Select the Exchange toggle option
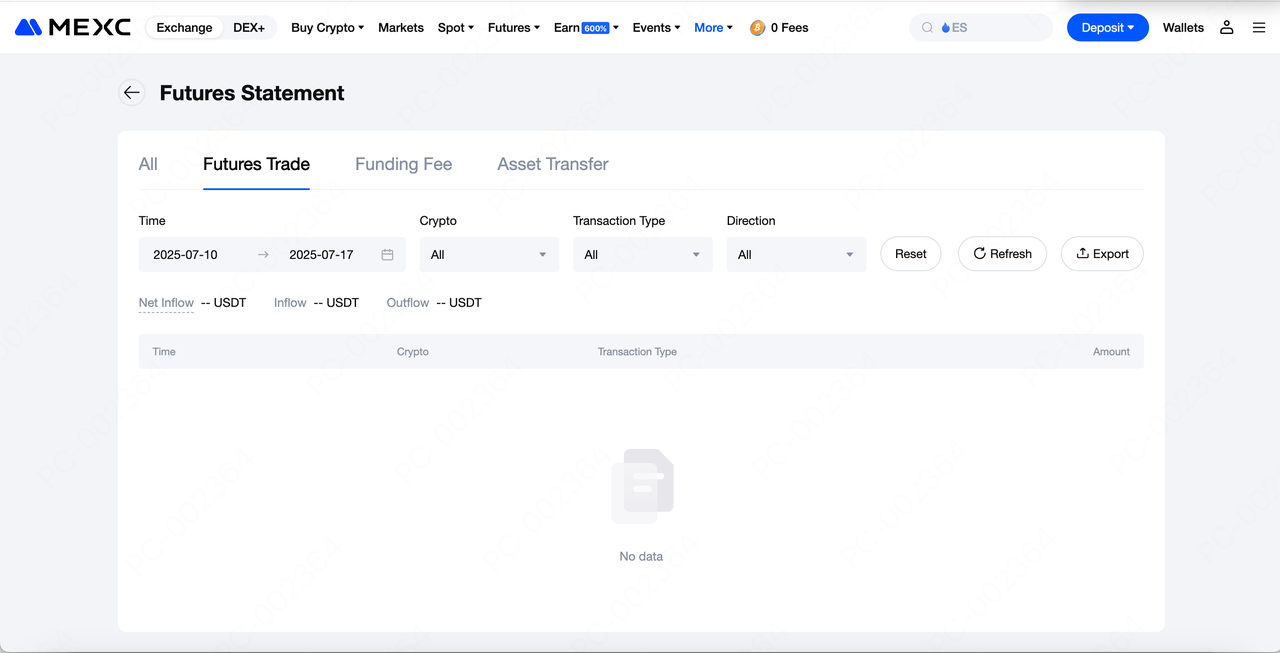This screenshot has width=1280, height=653. [185, 28]
